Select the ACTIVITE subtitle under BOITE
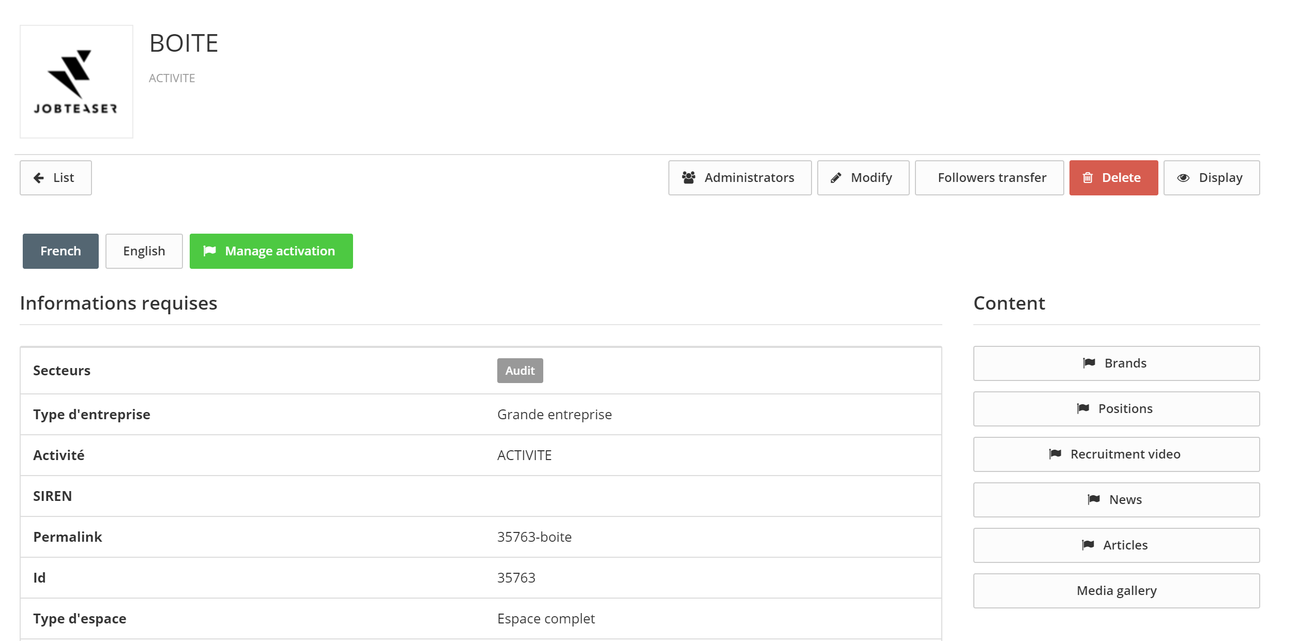This screenshot has height=641, width=1300. coord(172,78)
